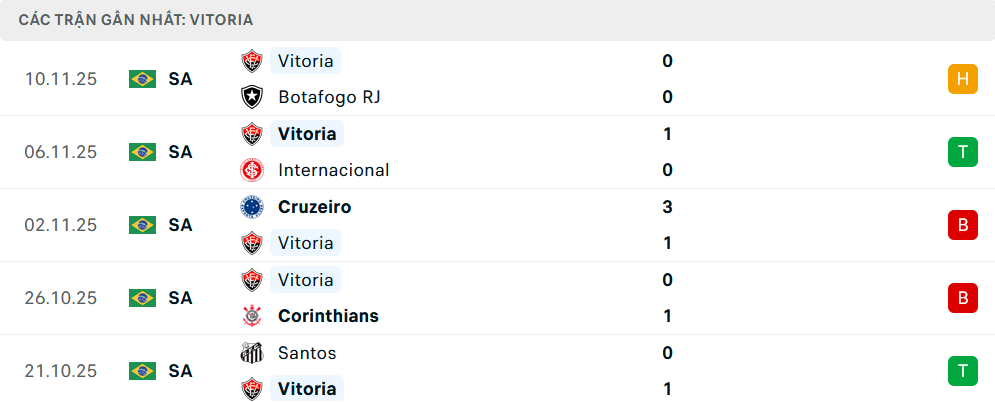995x402 pixels.
Task: Click Brazil flag in the 21.10.25 row
Action: point(143,371)
